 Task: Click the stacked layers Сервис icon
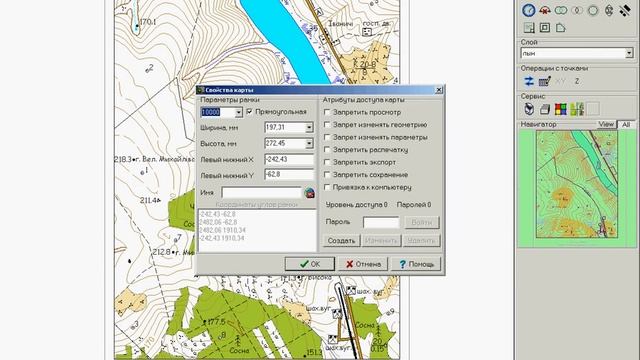click(545, 109)
